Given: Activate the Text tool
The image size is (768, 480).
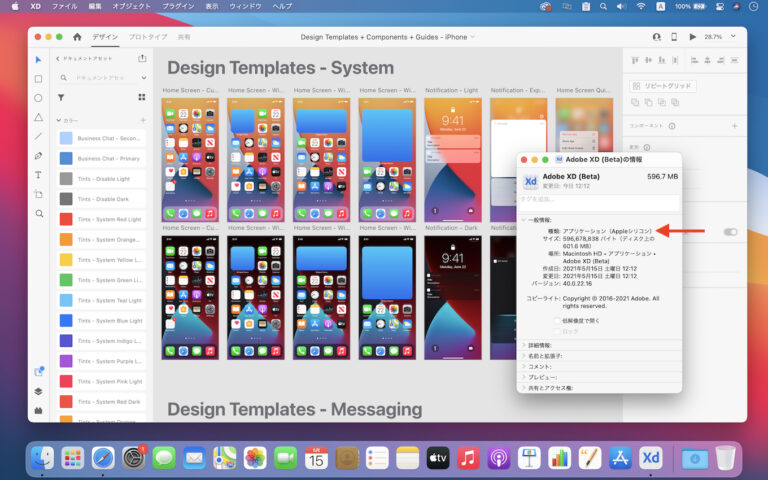Looking at the screenshot, I should point(38,175).
